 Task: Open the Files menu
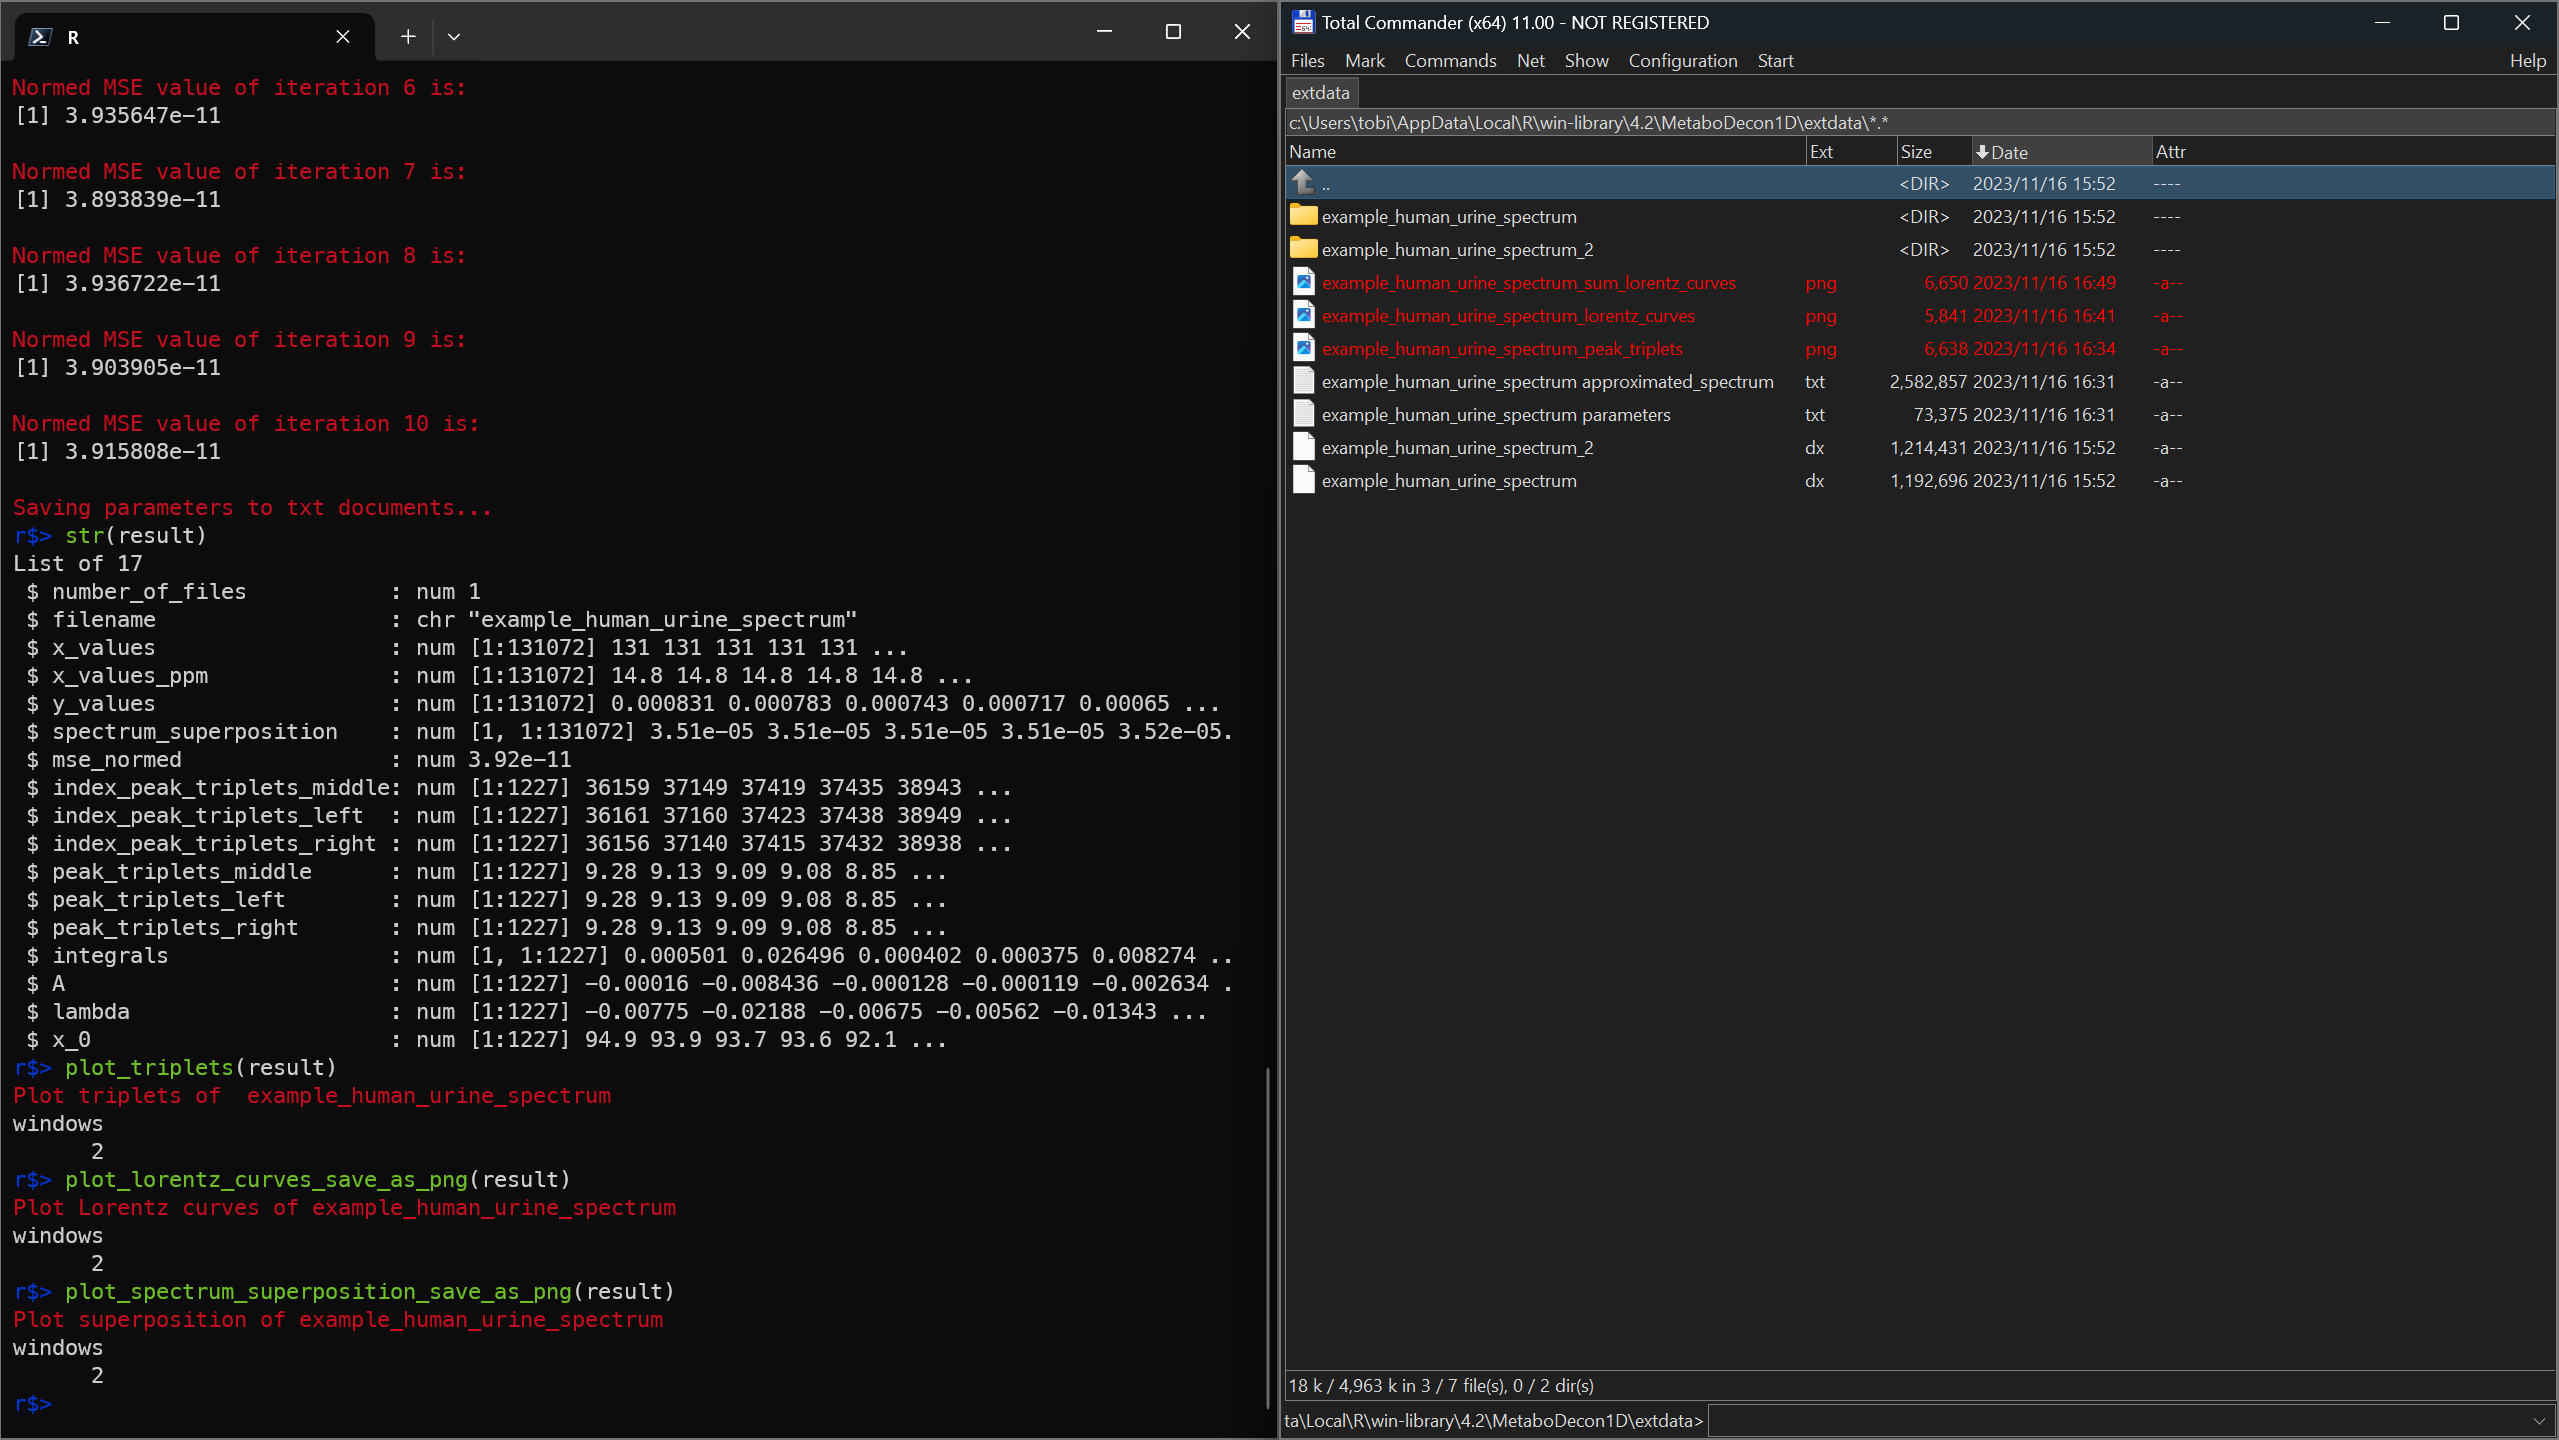(x=1307, y=61)
